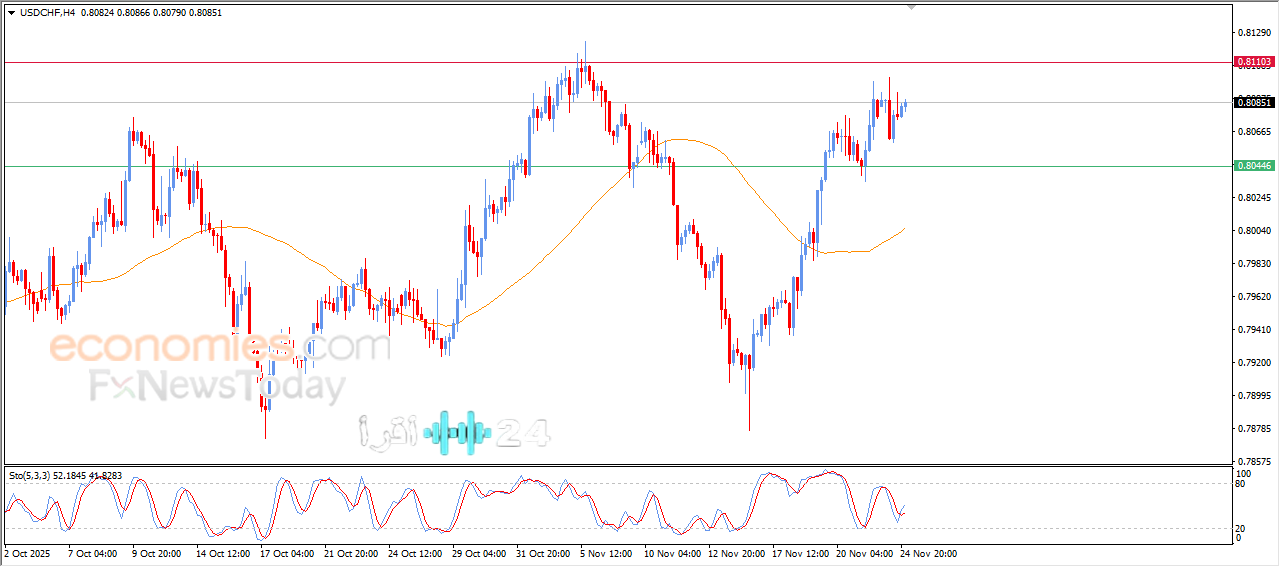Viewport: 1280px width, 567px height.
Task: Click the OHLC values in chart header
Action: 150,13
